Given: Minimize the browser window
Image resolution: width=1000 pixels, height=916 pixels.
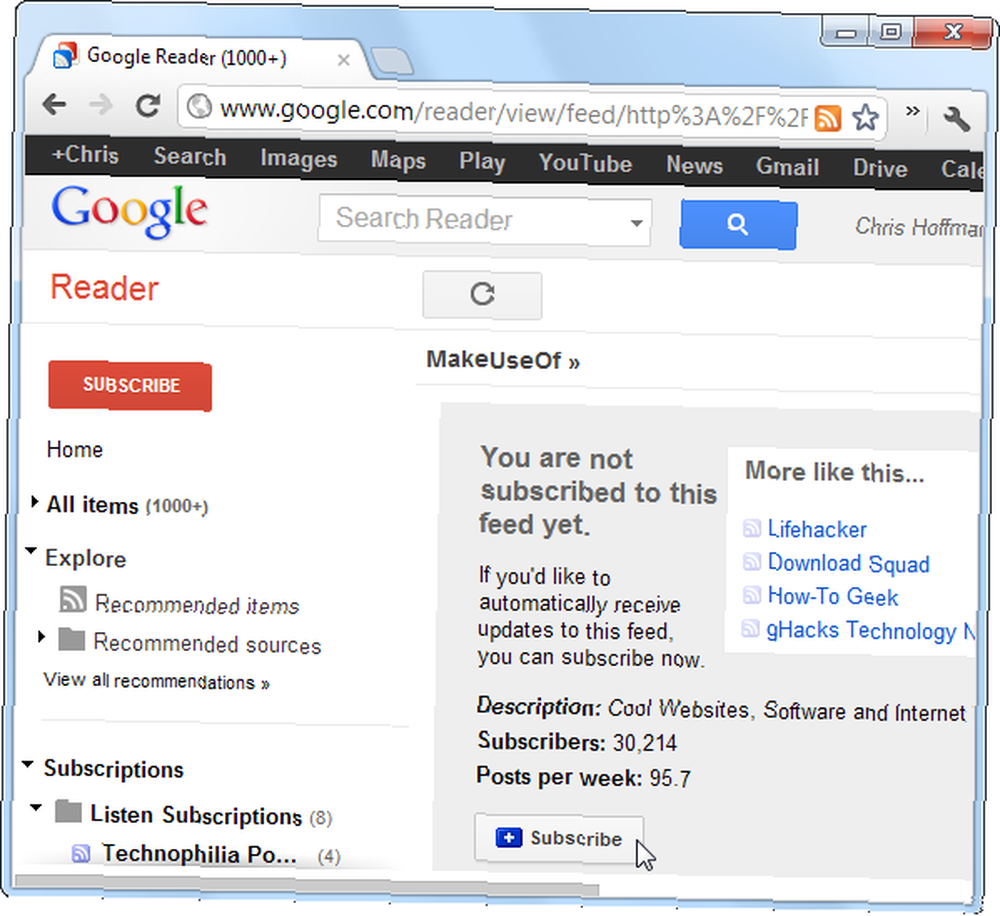Looking at the screenshot, I should click(x=846, y=32).
